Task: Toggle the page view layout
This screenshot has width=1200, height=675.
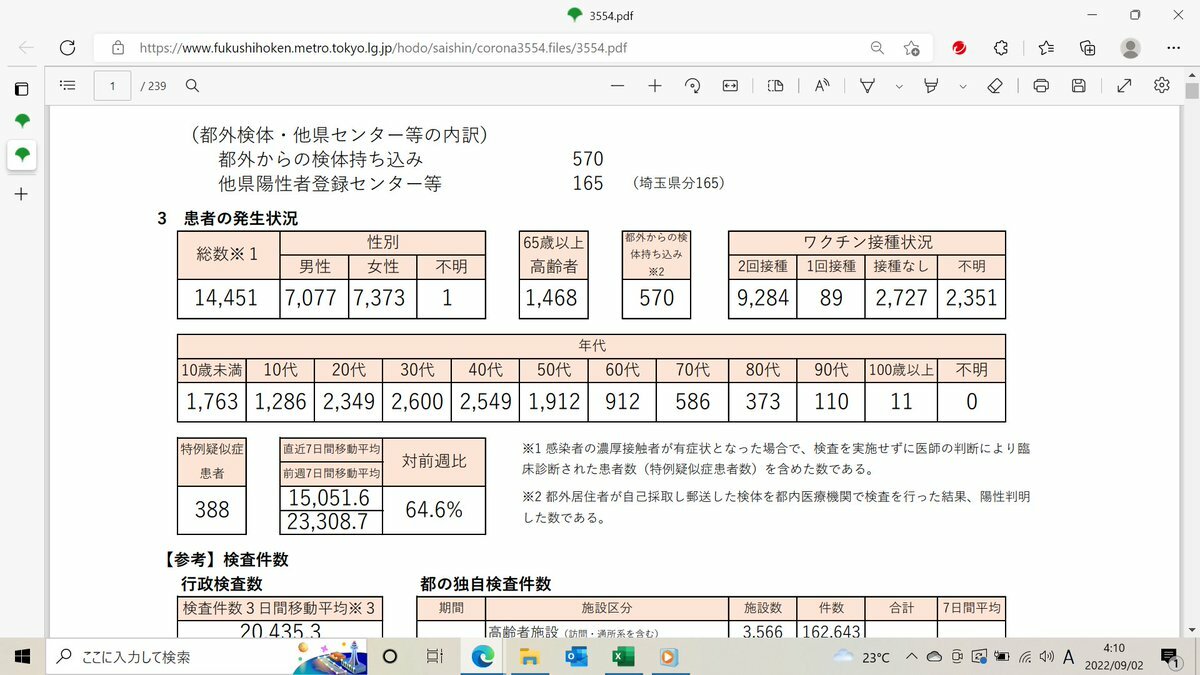Action: (775, 86)
